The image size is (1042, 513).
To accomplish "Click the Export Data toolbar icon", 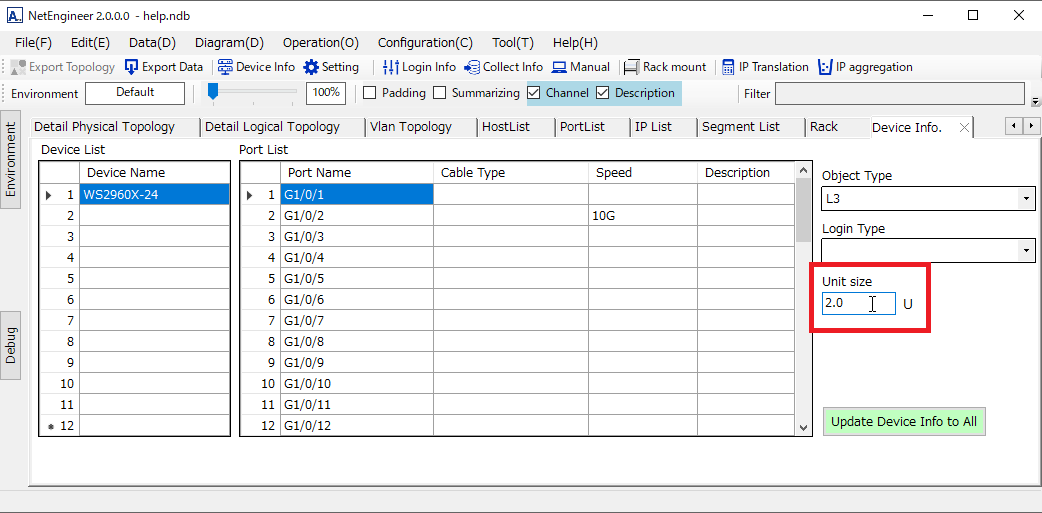I will pyautogui.click(x=132, y=67).
